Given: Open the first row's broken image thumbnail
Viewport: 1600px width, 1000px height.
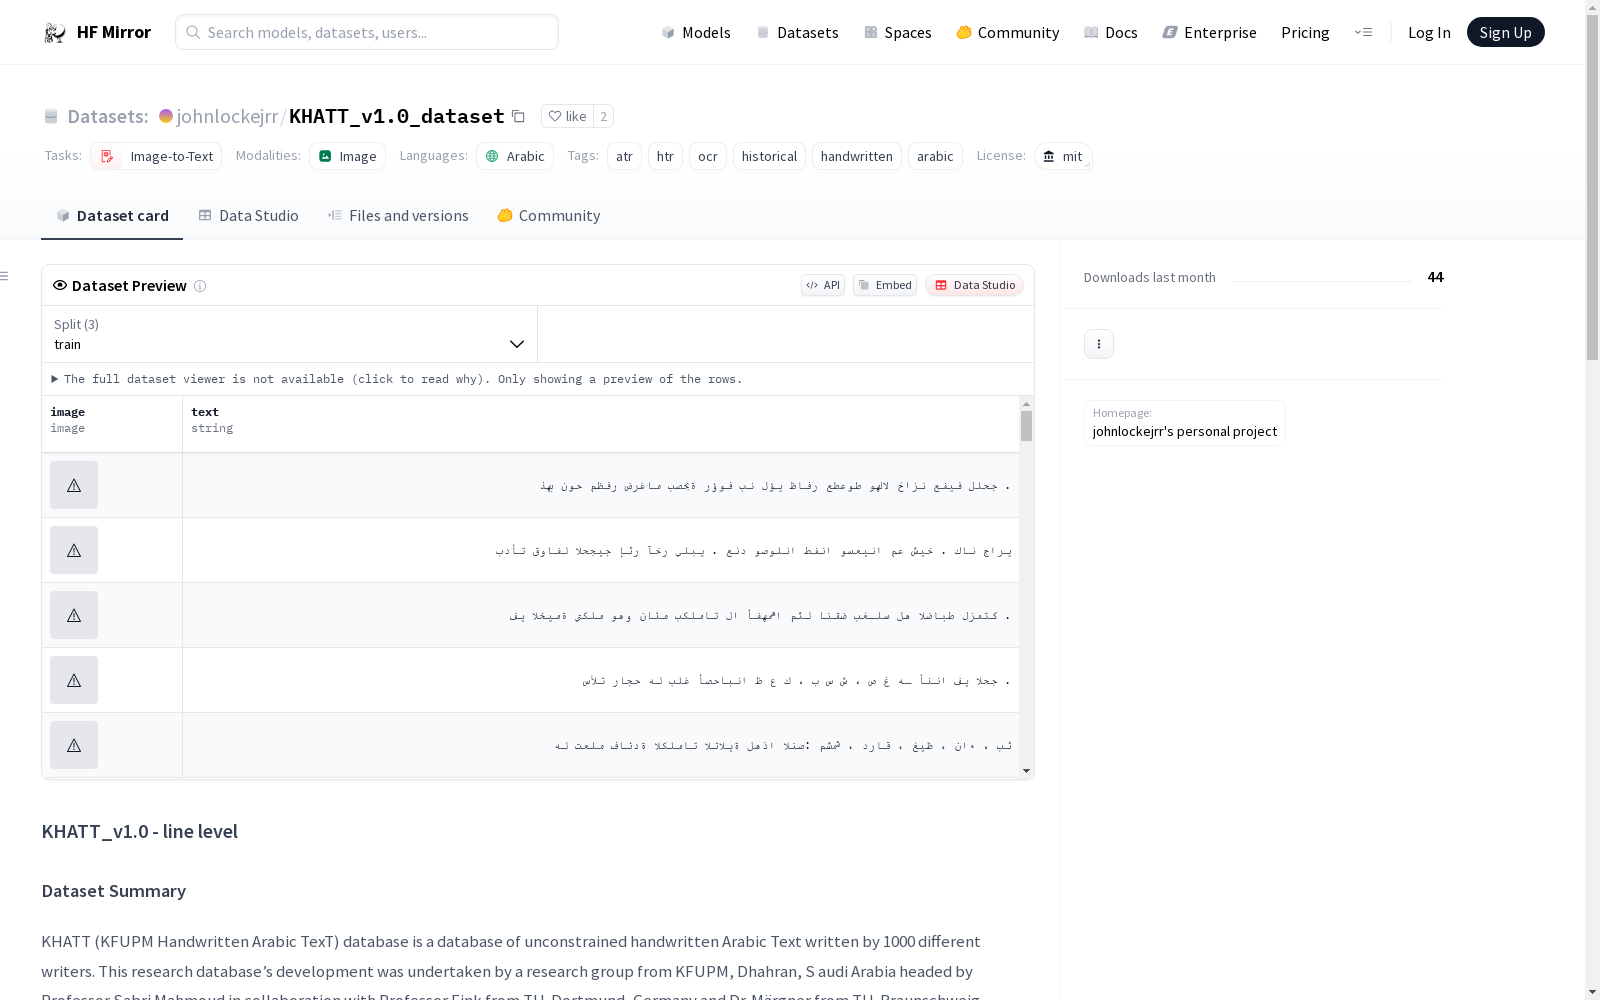Looking at the screenshot, I should point(74,485).
